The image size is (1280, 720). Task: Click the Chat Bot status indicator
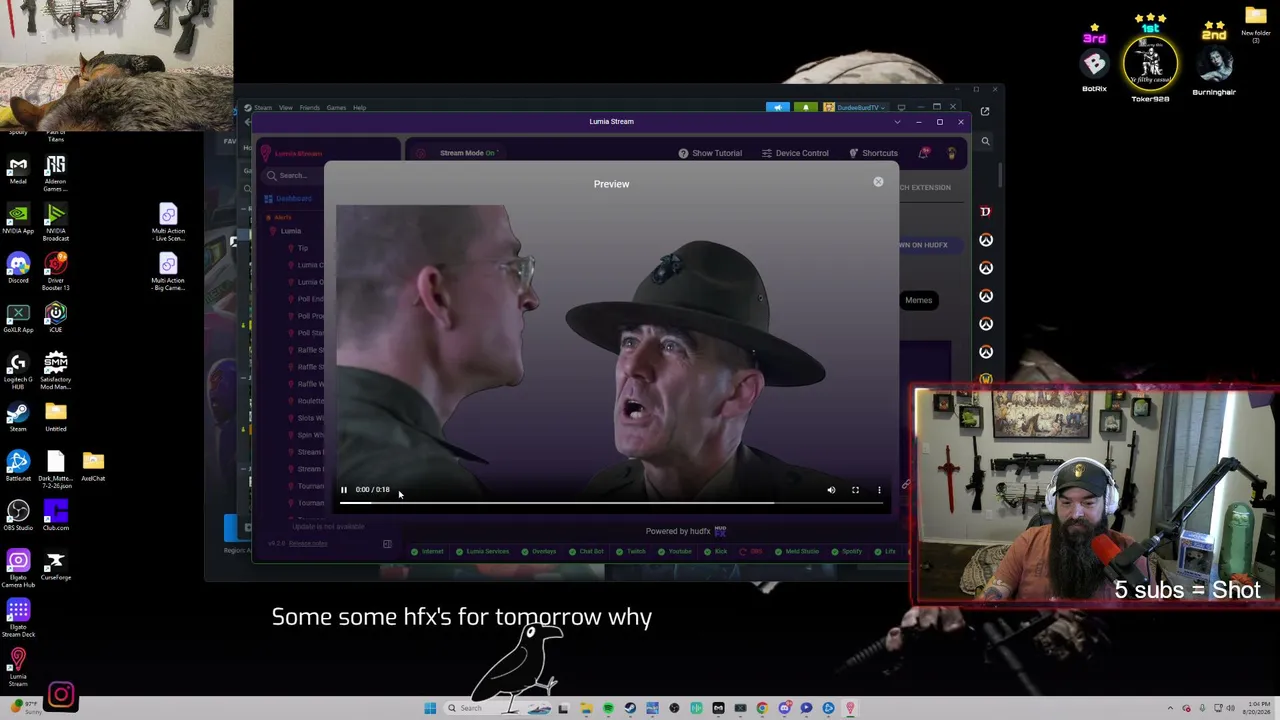(586, 551)
